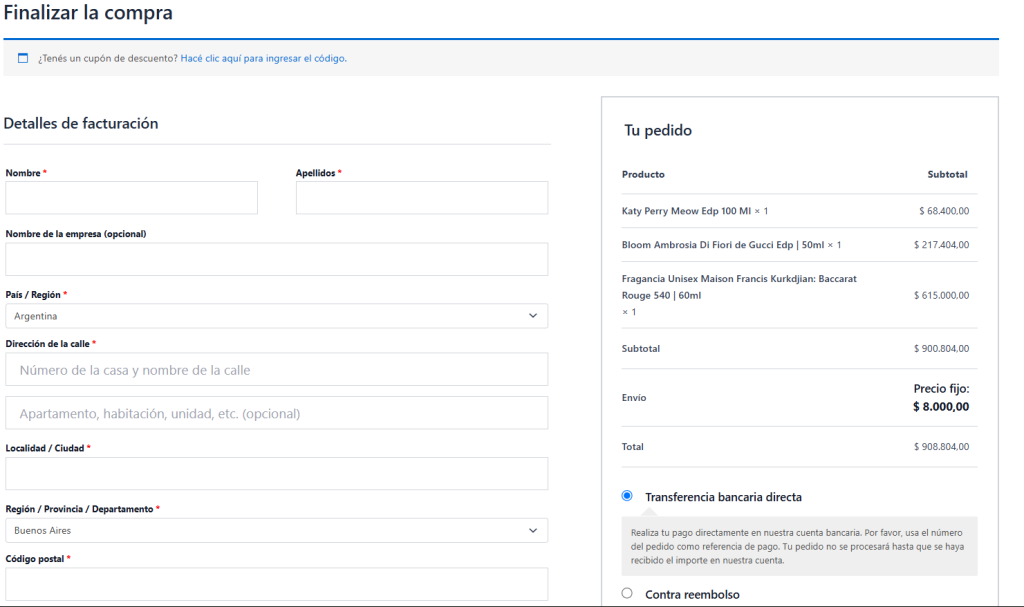The height and width of the screenshot is (607, 1024).
Task: Click the Baccarat Rouge 540 product name
Action: [739, 287]
